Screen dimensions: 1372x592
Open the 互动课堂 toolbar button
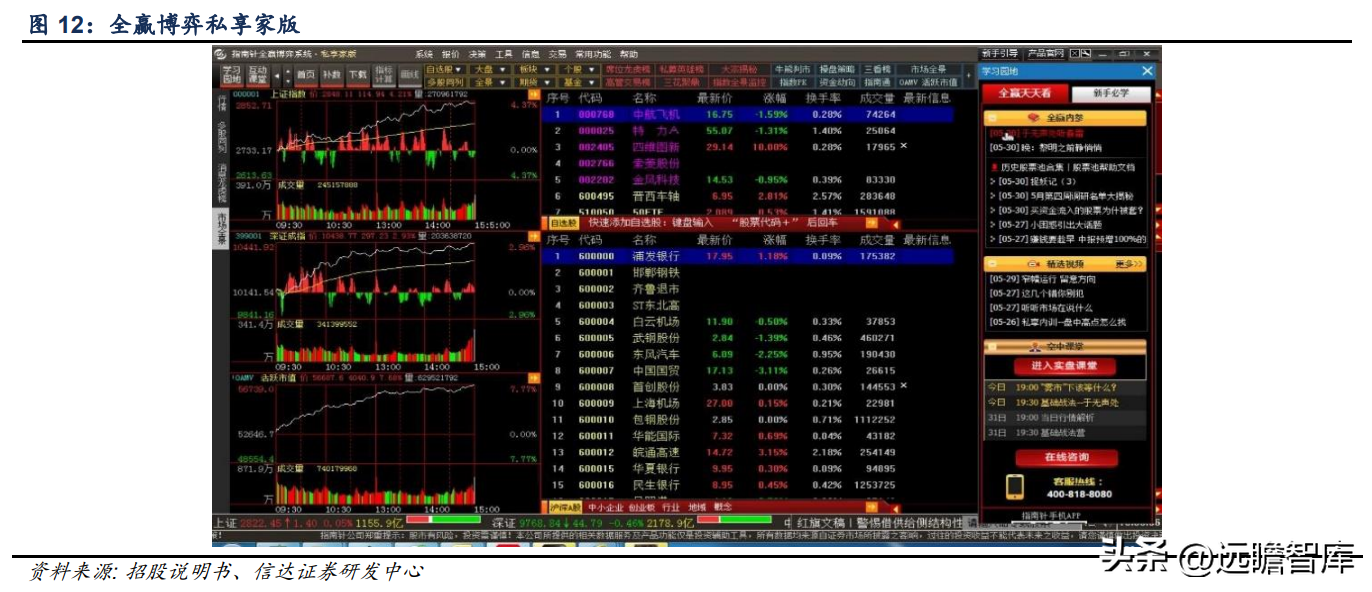click(x=257, y=74)
